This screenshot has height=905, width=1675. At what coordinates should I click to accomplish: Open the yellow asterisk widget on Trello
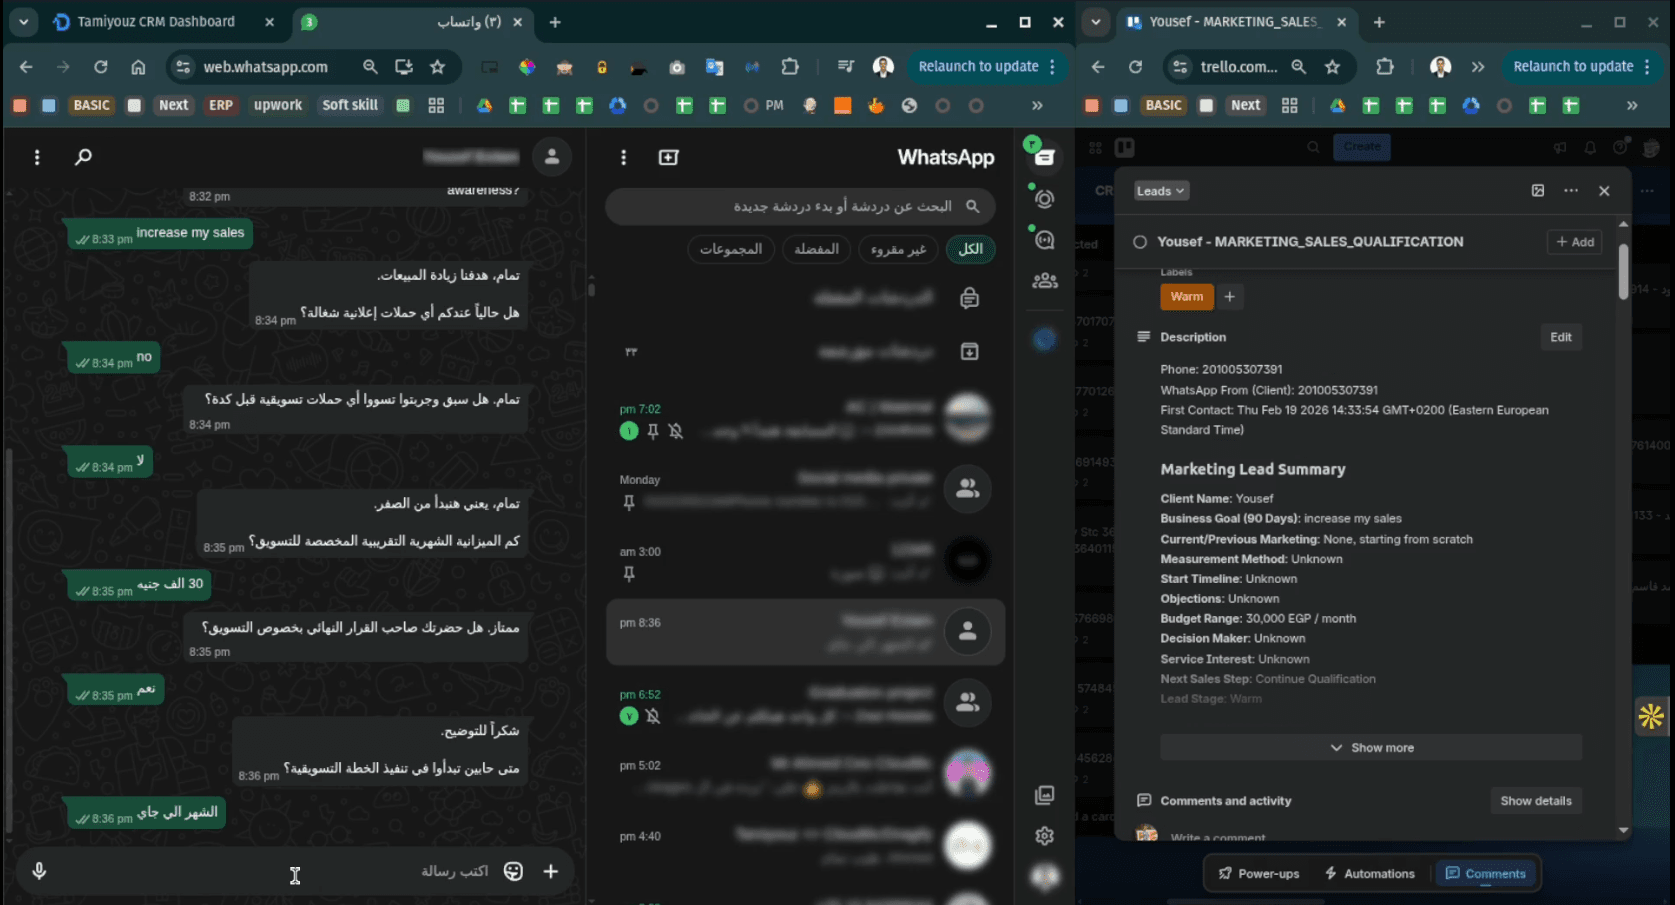pyautogui.click(x=1651, y=716)
